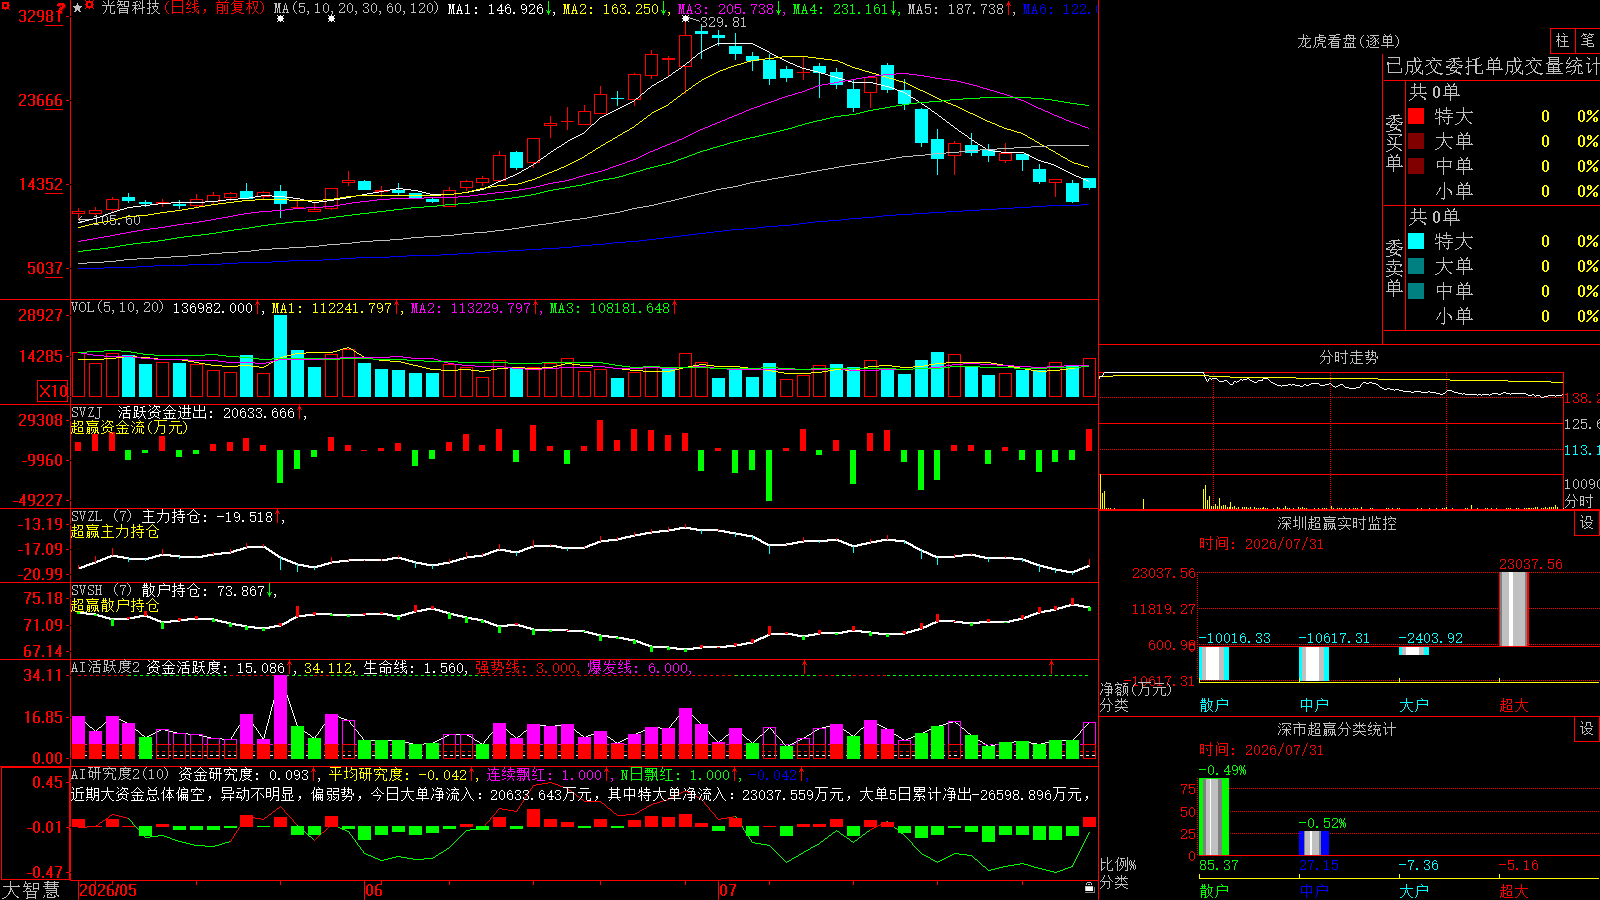Click the 爆发线: 6.000 value
This screenshot has height=900, width=1600.
pos(639,668)
